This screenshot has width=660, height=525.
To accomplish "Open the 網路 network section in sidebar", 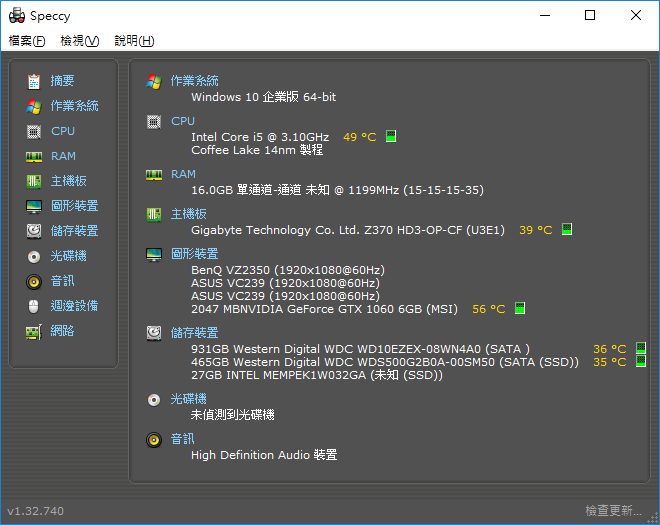I will (62, 331).
